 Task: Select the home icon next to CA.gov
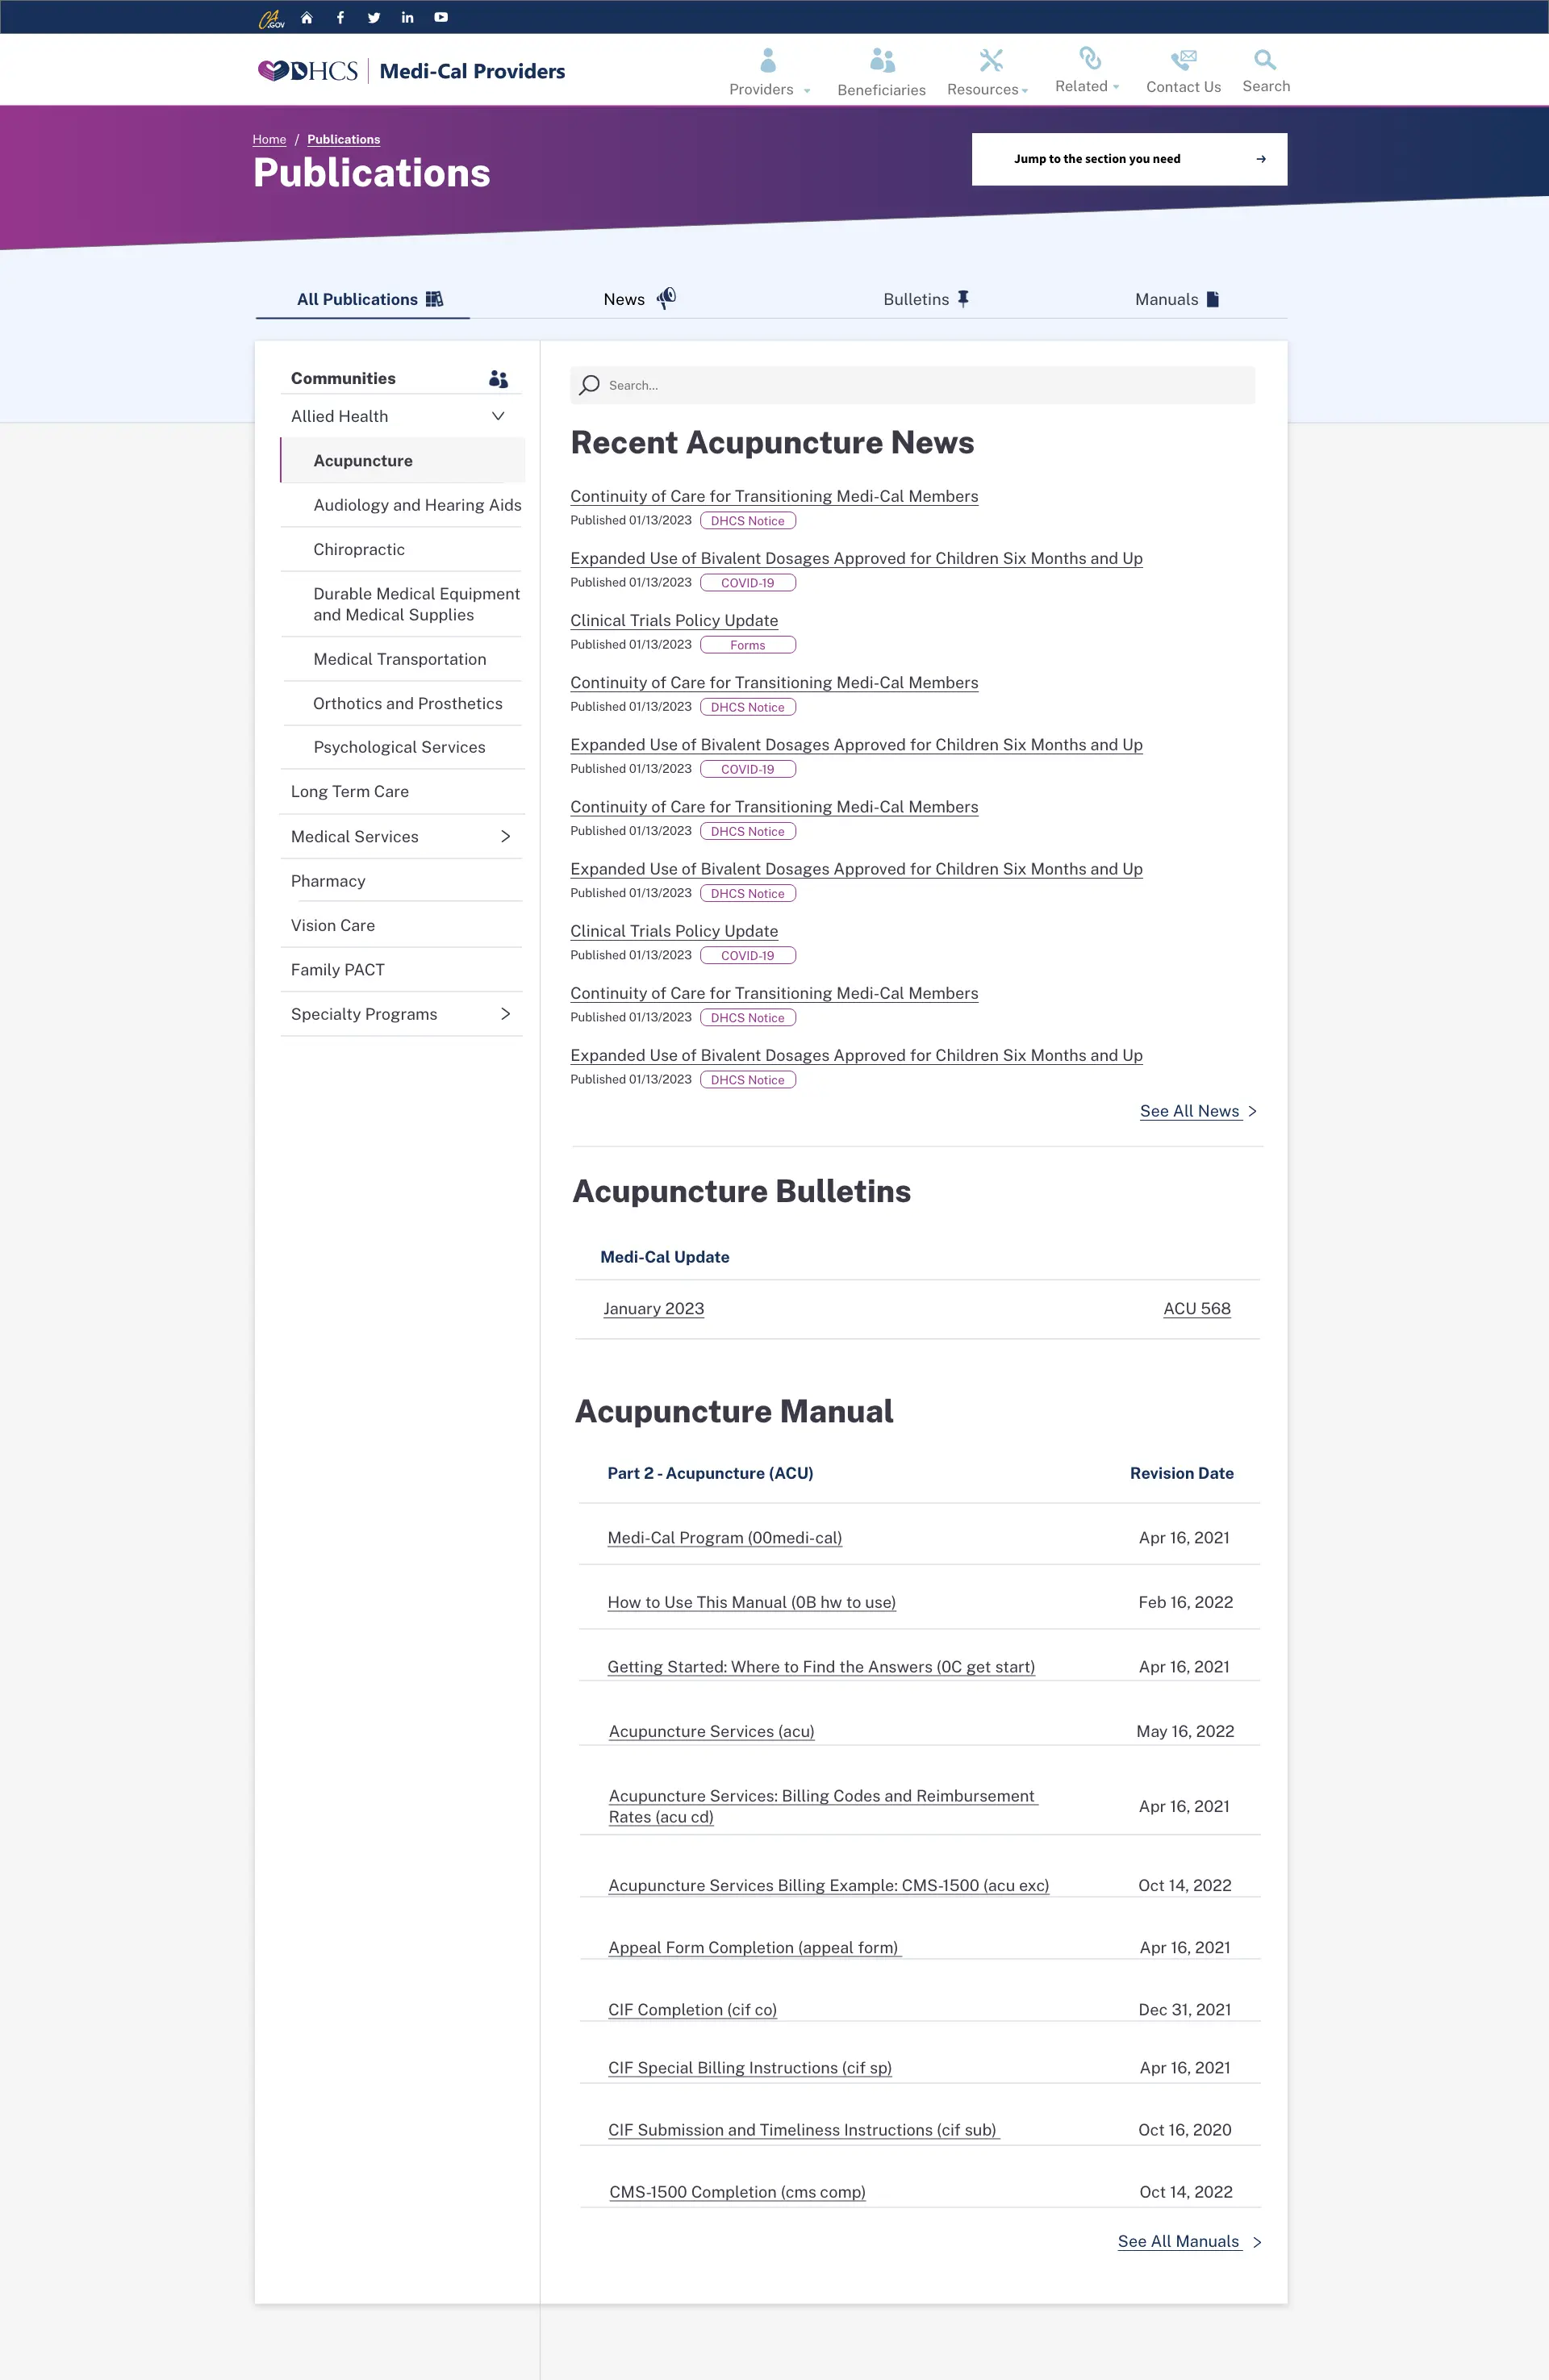point(306,17)
